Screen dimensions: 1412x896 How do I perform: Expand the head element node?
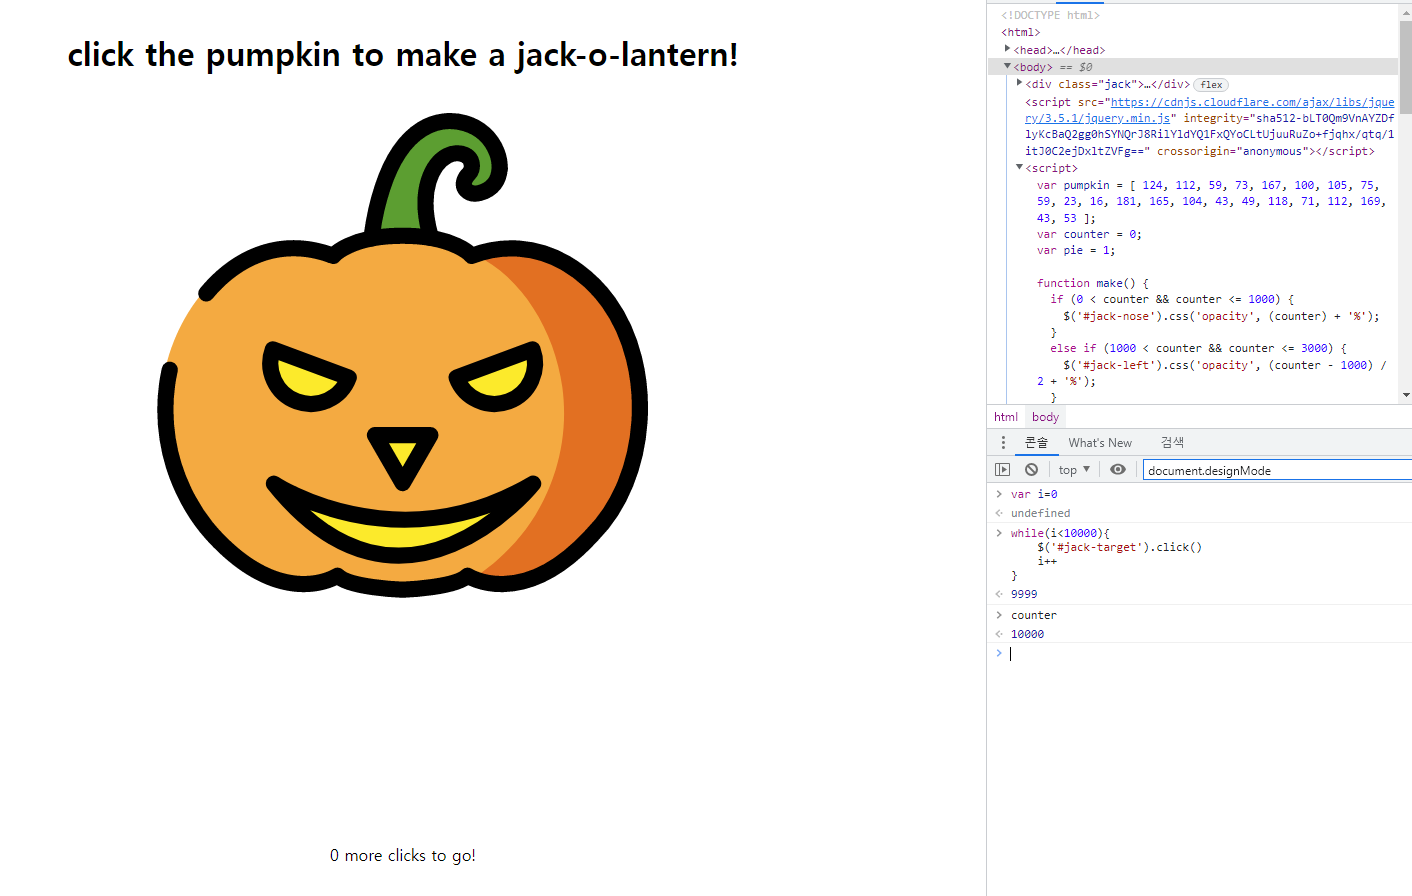1007,49
